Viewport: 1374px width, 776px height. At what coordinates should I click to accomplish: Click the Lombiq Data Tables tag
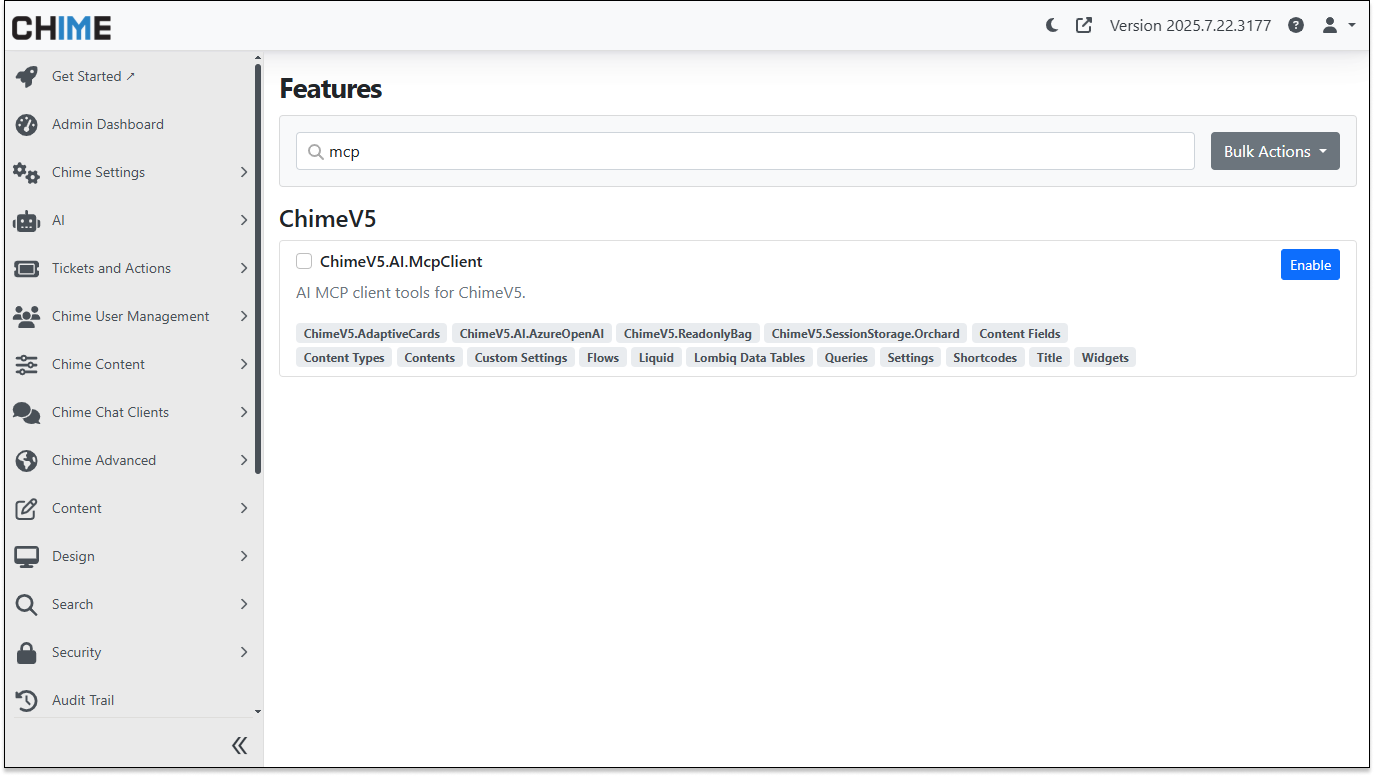(750, 358)
